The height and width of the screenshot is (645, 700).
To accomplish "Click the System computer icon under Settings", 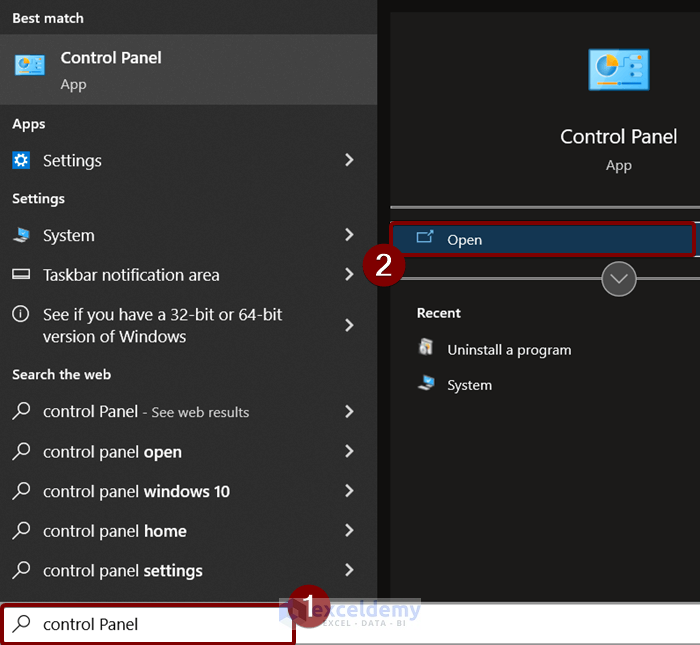I will coord(21,235).
